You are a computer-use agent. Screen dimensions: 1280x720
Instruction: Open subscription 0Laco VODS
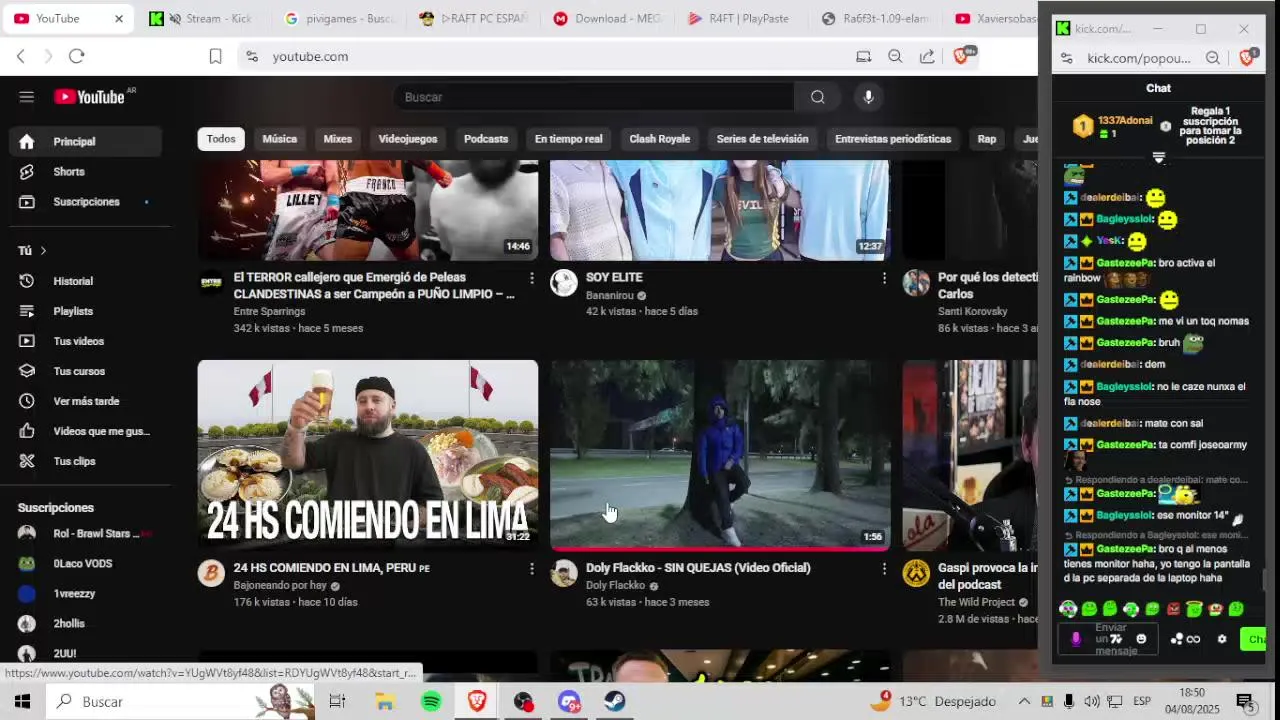coord(85,563)
